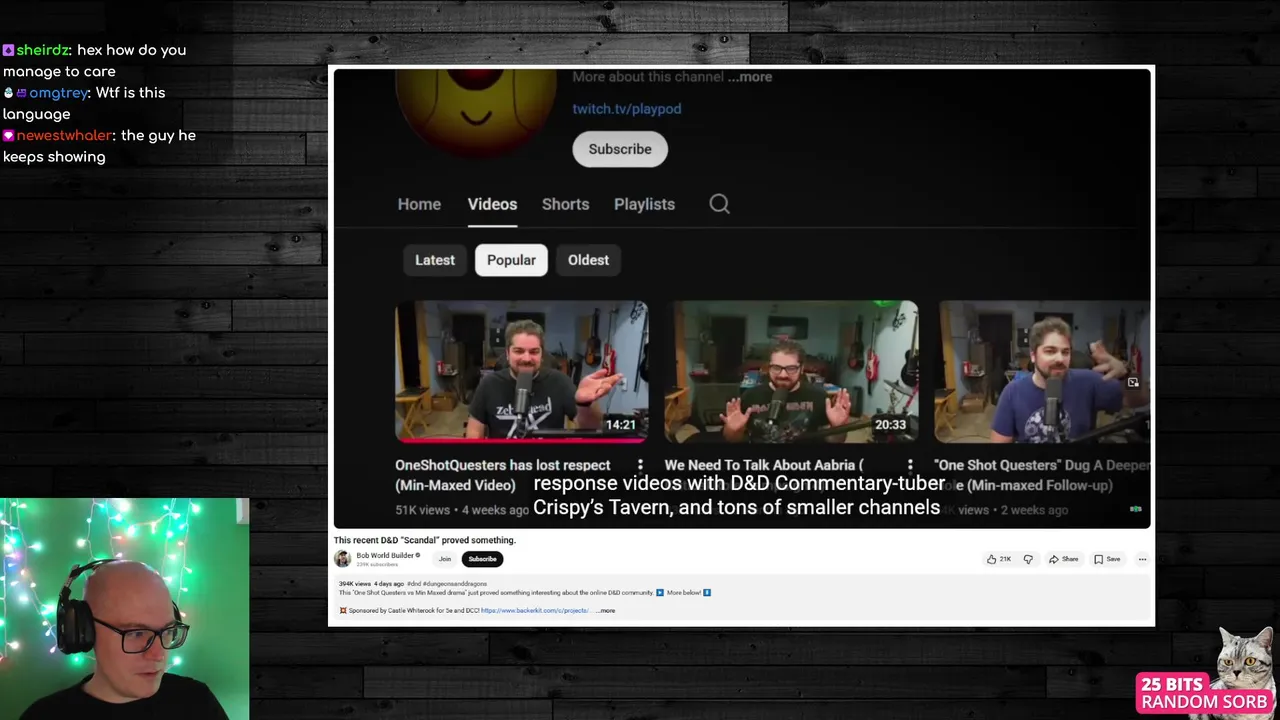Screen dimensions: 1280x720
Task: Join Bob World Builder membership
Action: [x=444, y=559]
